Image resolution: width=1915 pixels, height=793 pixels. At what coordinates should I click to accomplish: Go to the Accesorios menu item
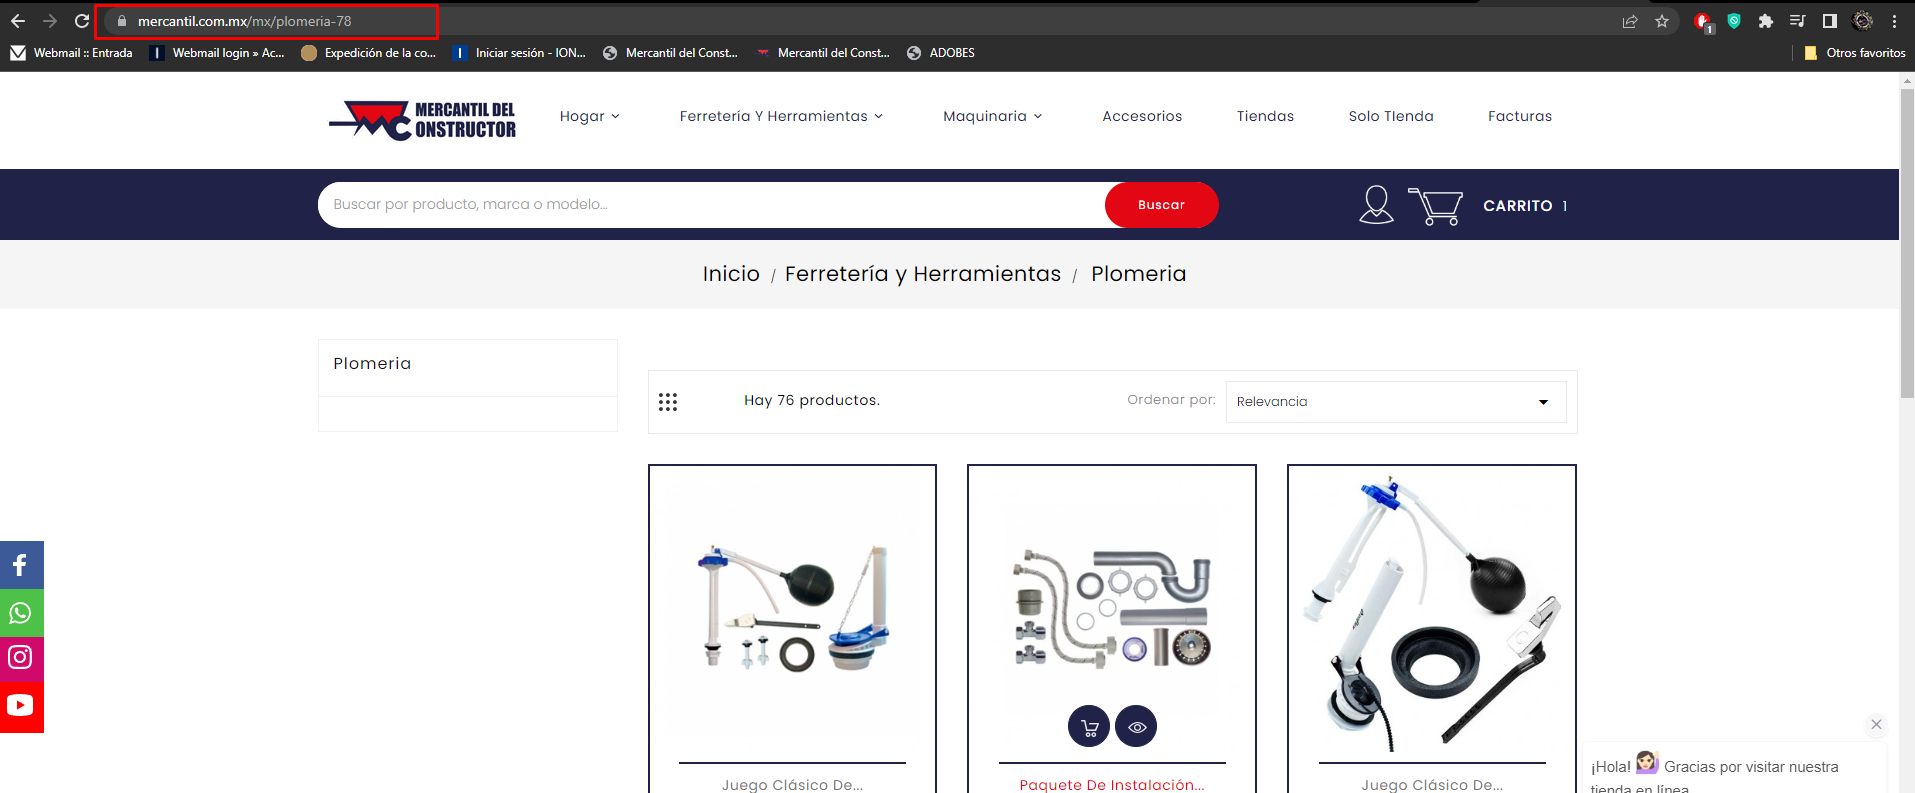pos(1142,116)
